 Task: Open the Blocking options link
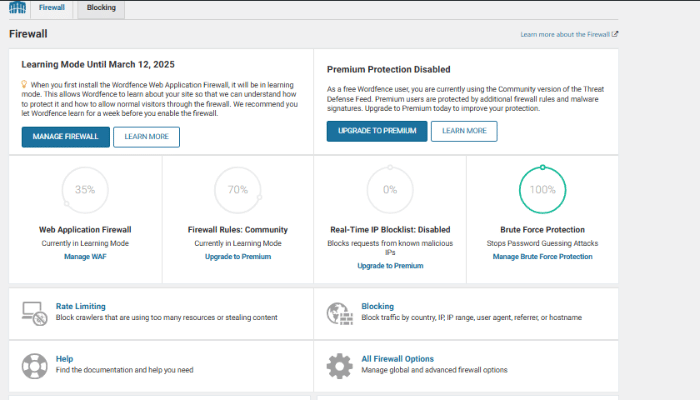pos(378,306)
